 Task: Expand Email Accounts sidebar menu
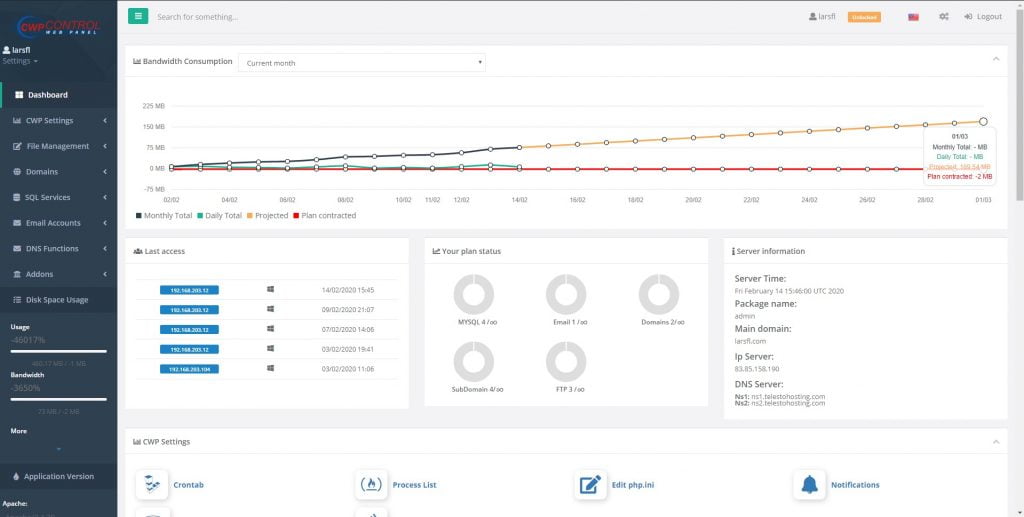click(59, 223)
